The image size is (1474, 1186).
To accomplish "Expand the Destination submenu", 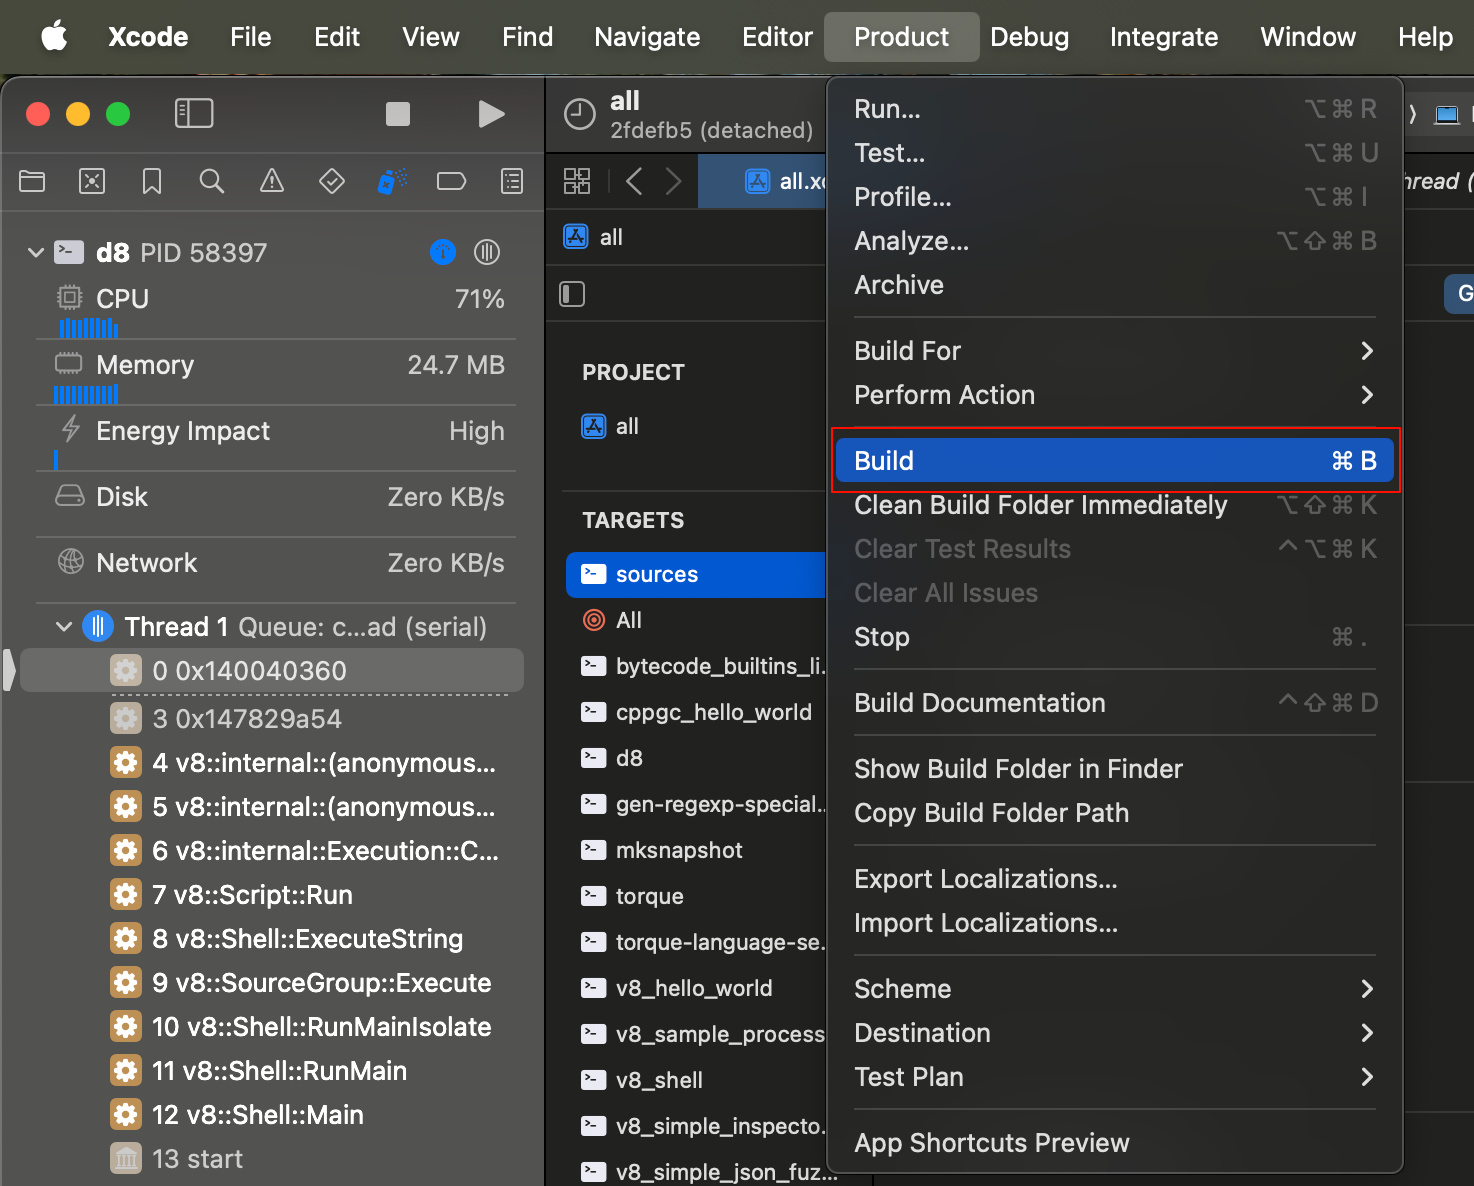I will tap(1115, 1033).
